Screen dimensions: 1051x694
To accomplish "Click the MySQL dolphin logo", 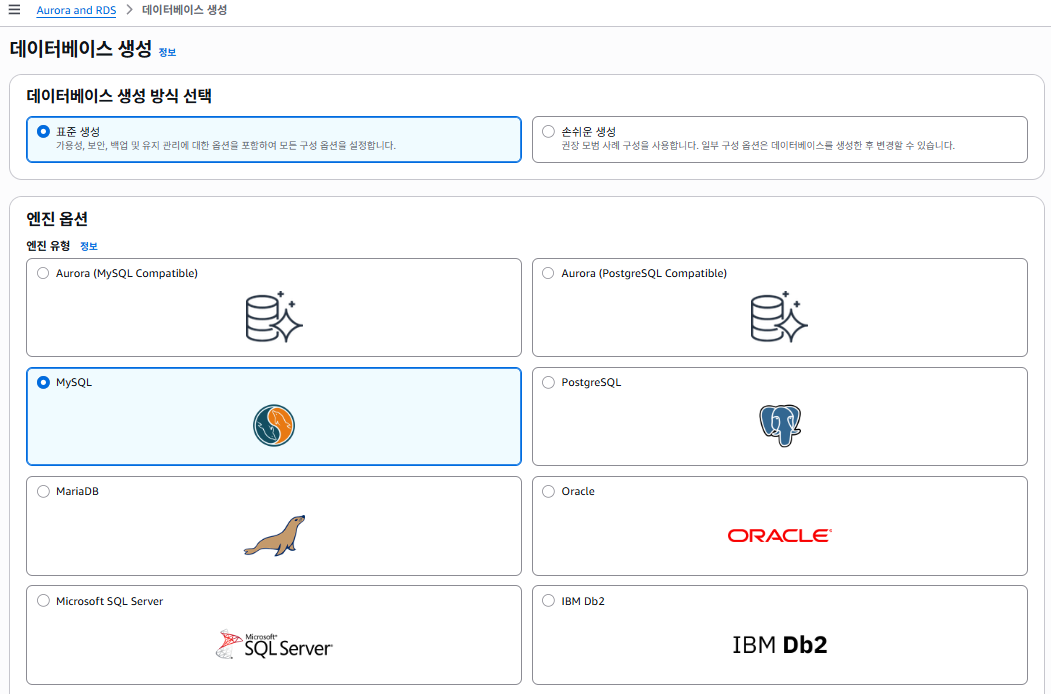I will pyautogui.click(x=274, y=425).
